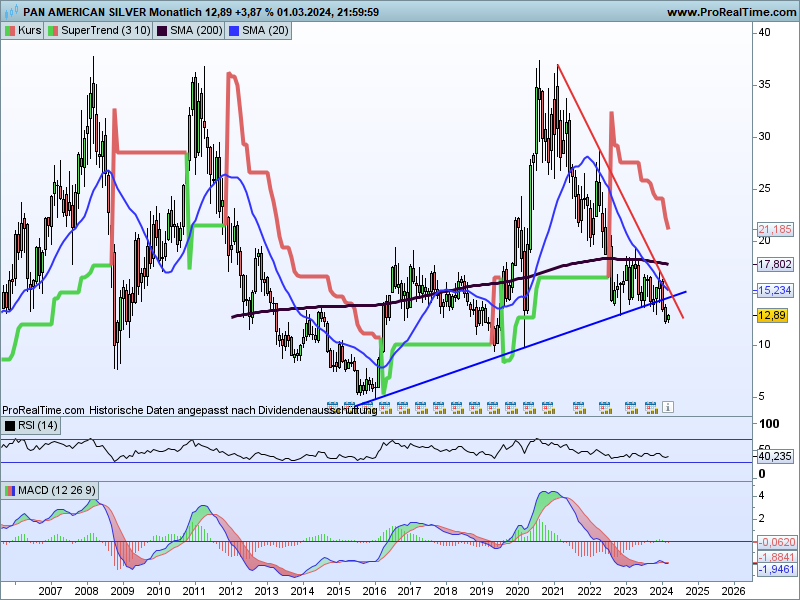Viewport: 800px width, 600px height.
Task: Click the Kurs legend color icon
Action: point(10,31)
